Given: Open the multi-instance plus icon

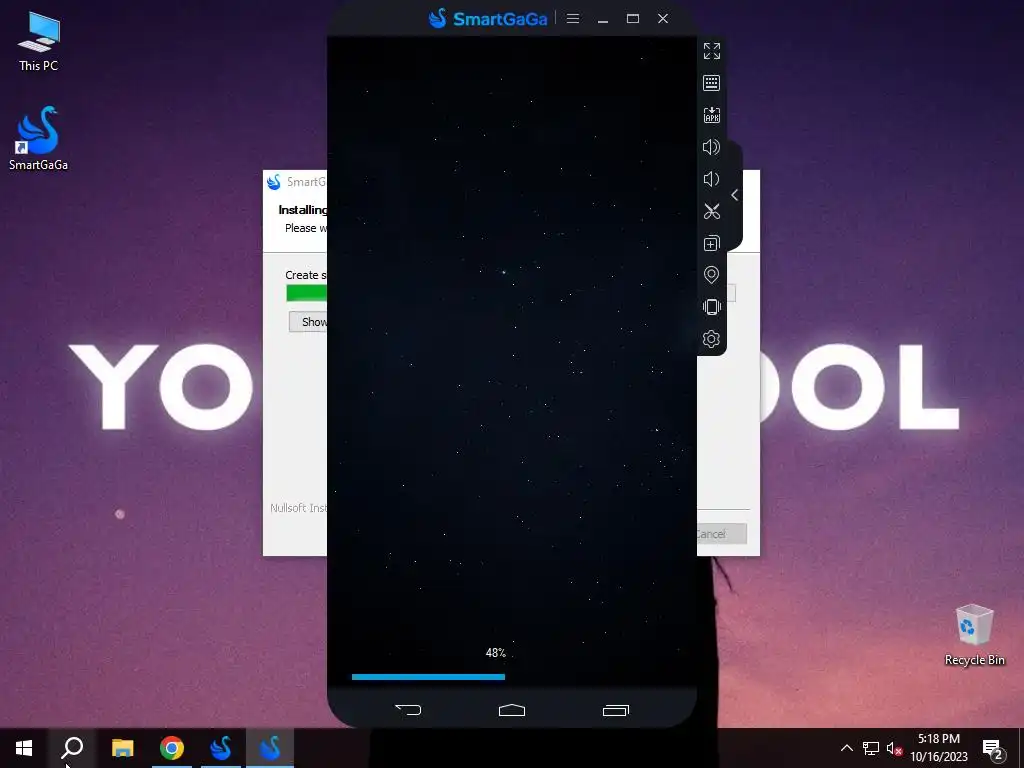Looking at the screenshot, I should [x=711, y=243].
